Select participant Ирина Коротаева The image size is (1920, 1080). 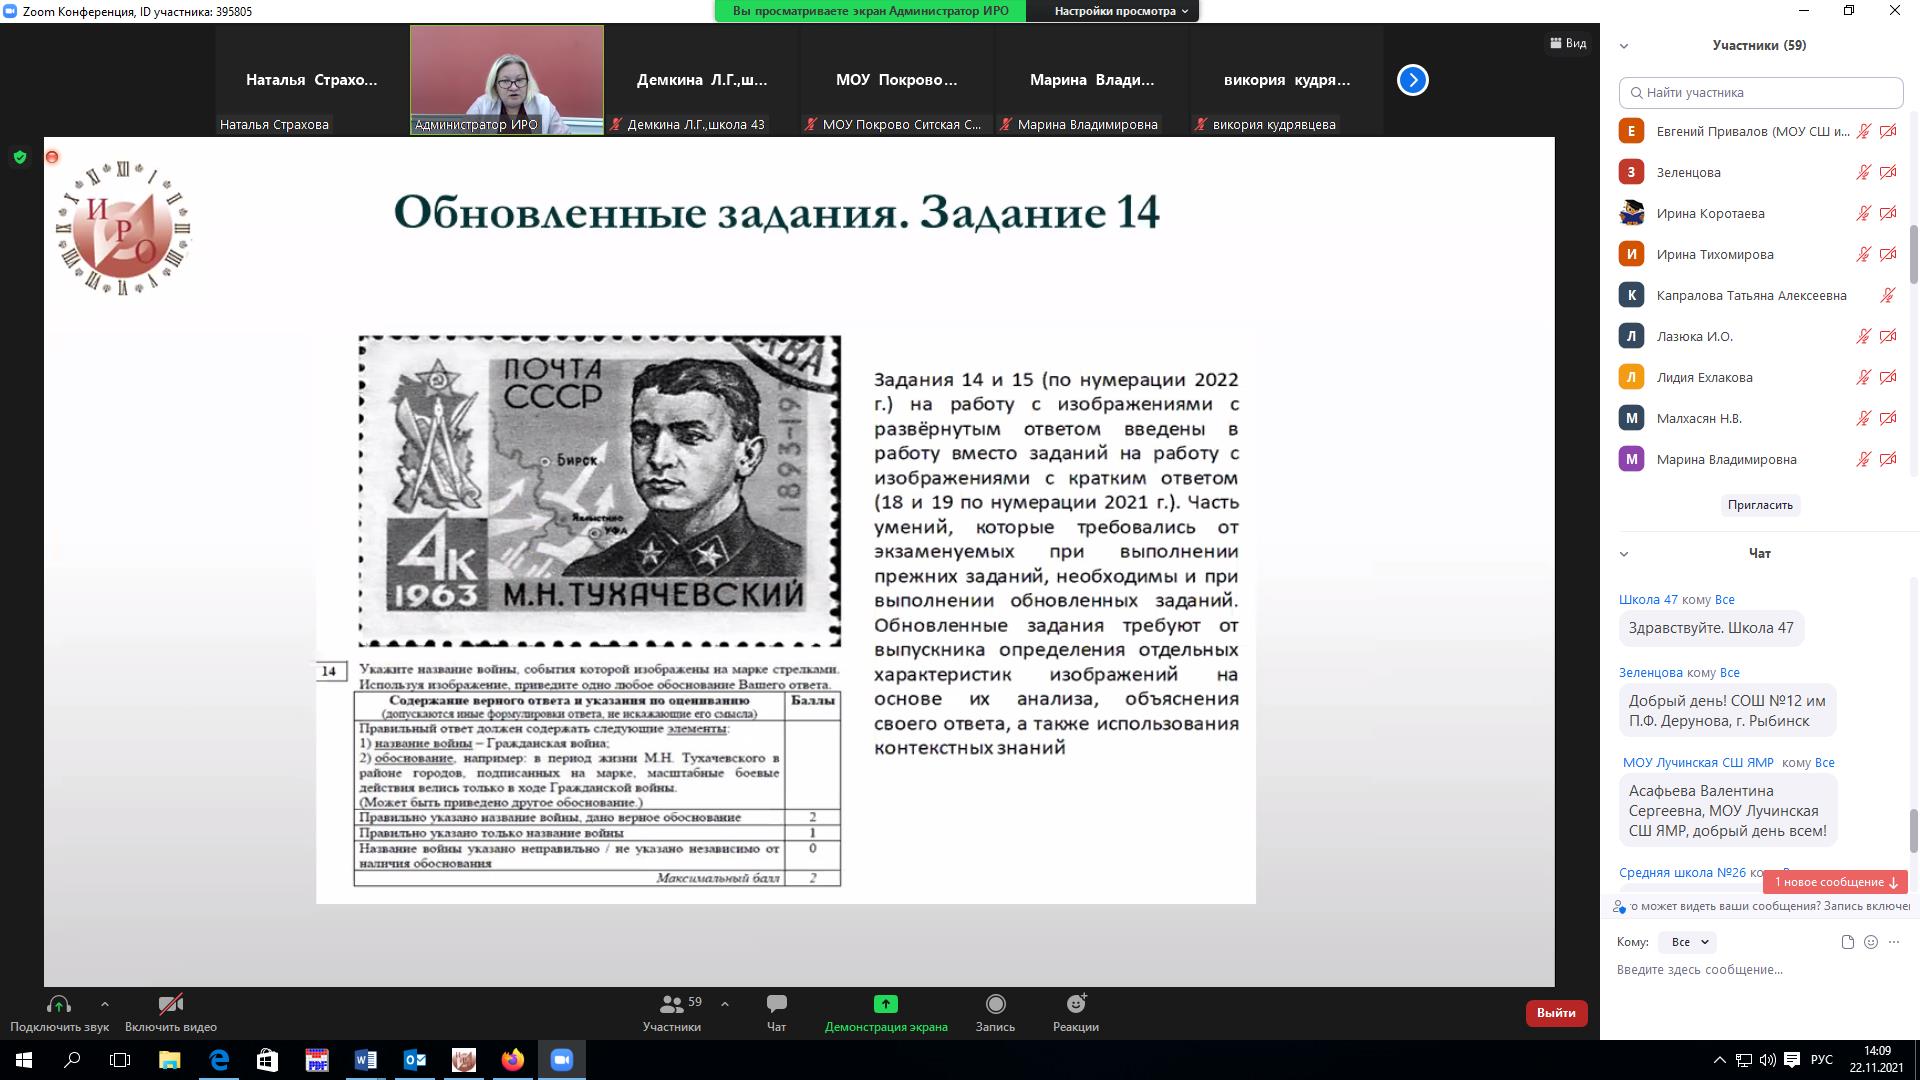tap(1758, 213)
